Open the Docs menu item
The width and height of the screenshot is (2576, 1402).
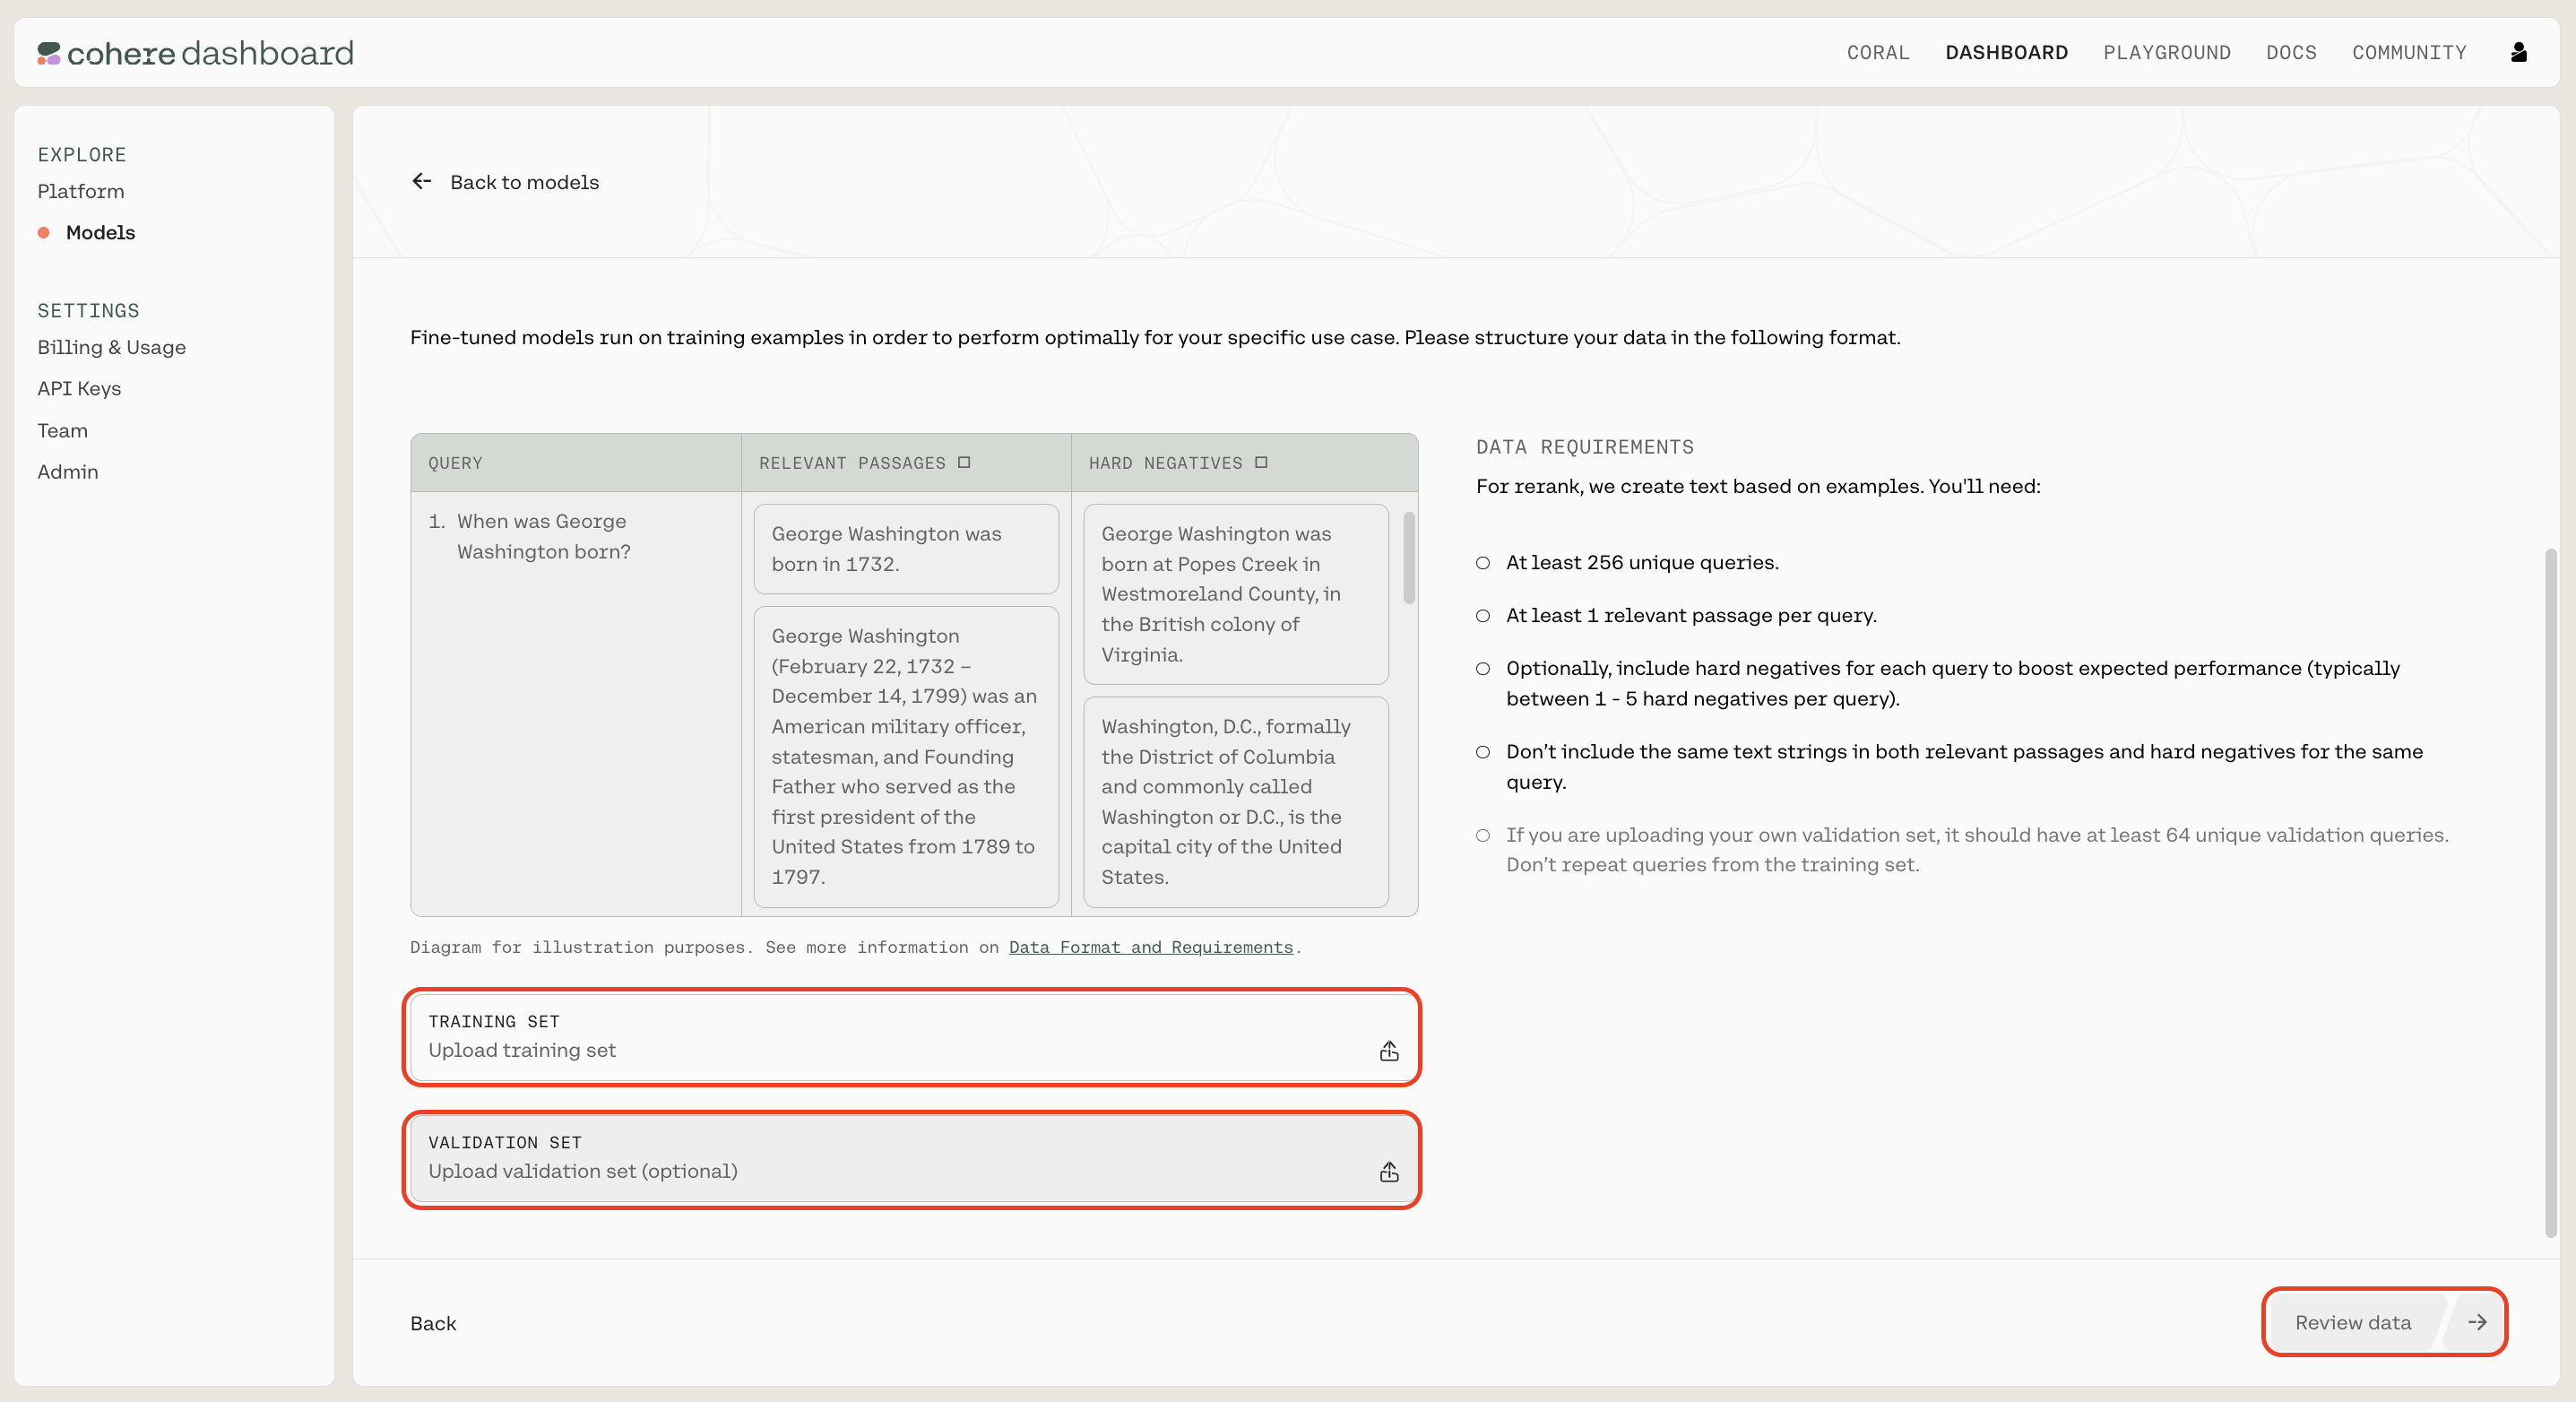[x=2290, y=53]
